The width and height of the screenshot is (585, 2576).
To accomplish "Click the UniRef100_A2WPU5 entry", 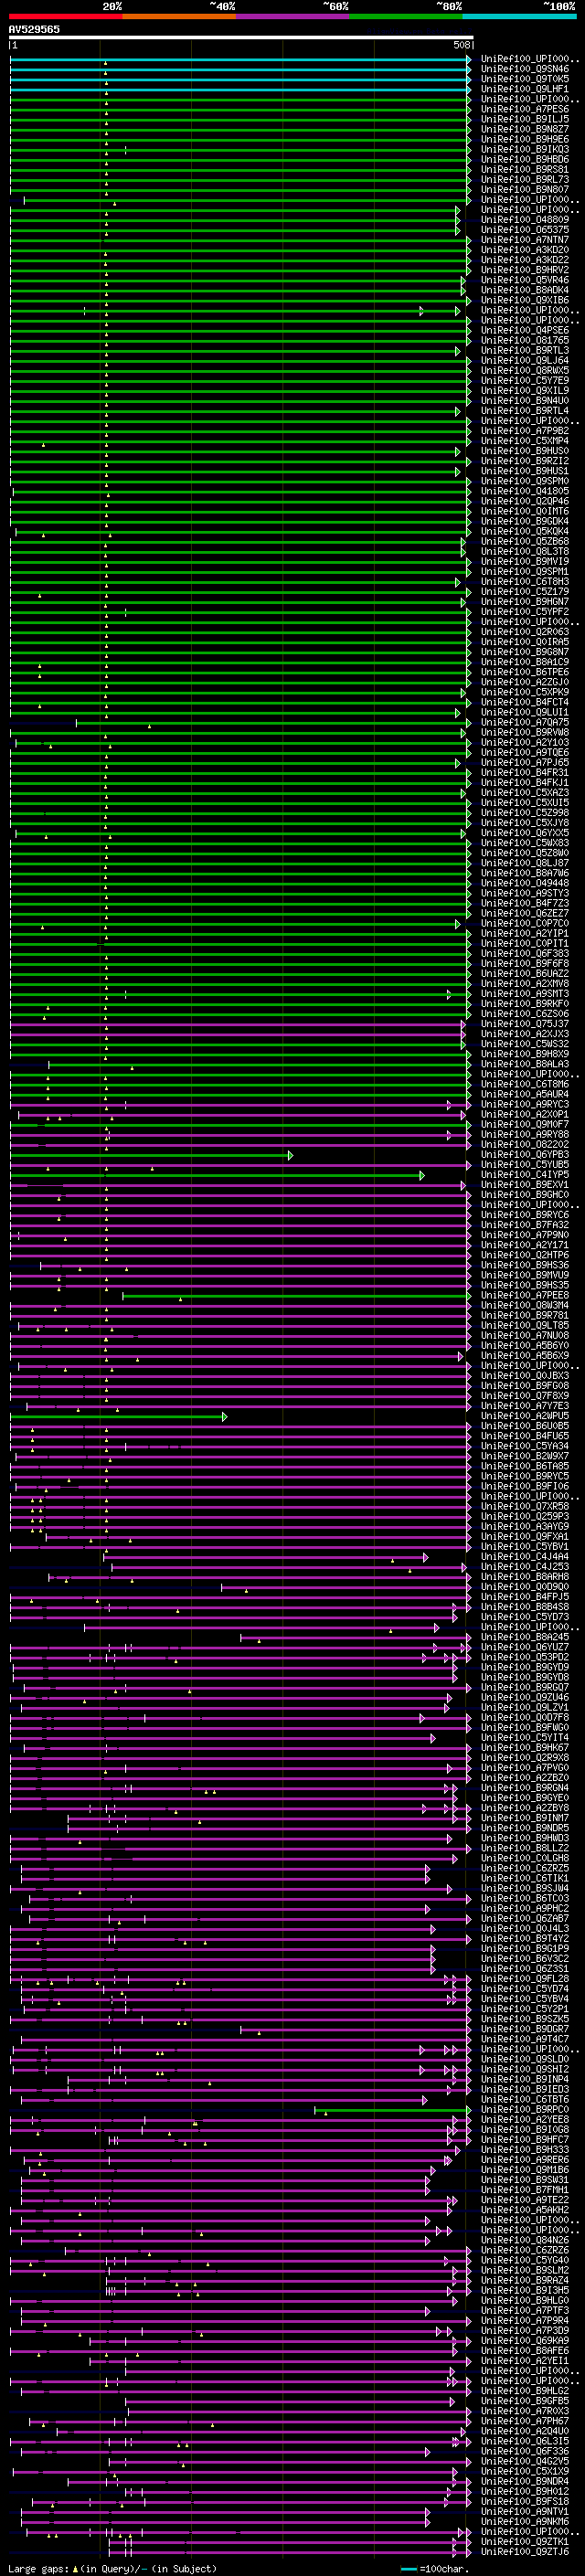I will click(525, 1416).
